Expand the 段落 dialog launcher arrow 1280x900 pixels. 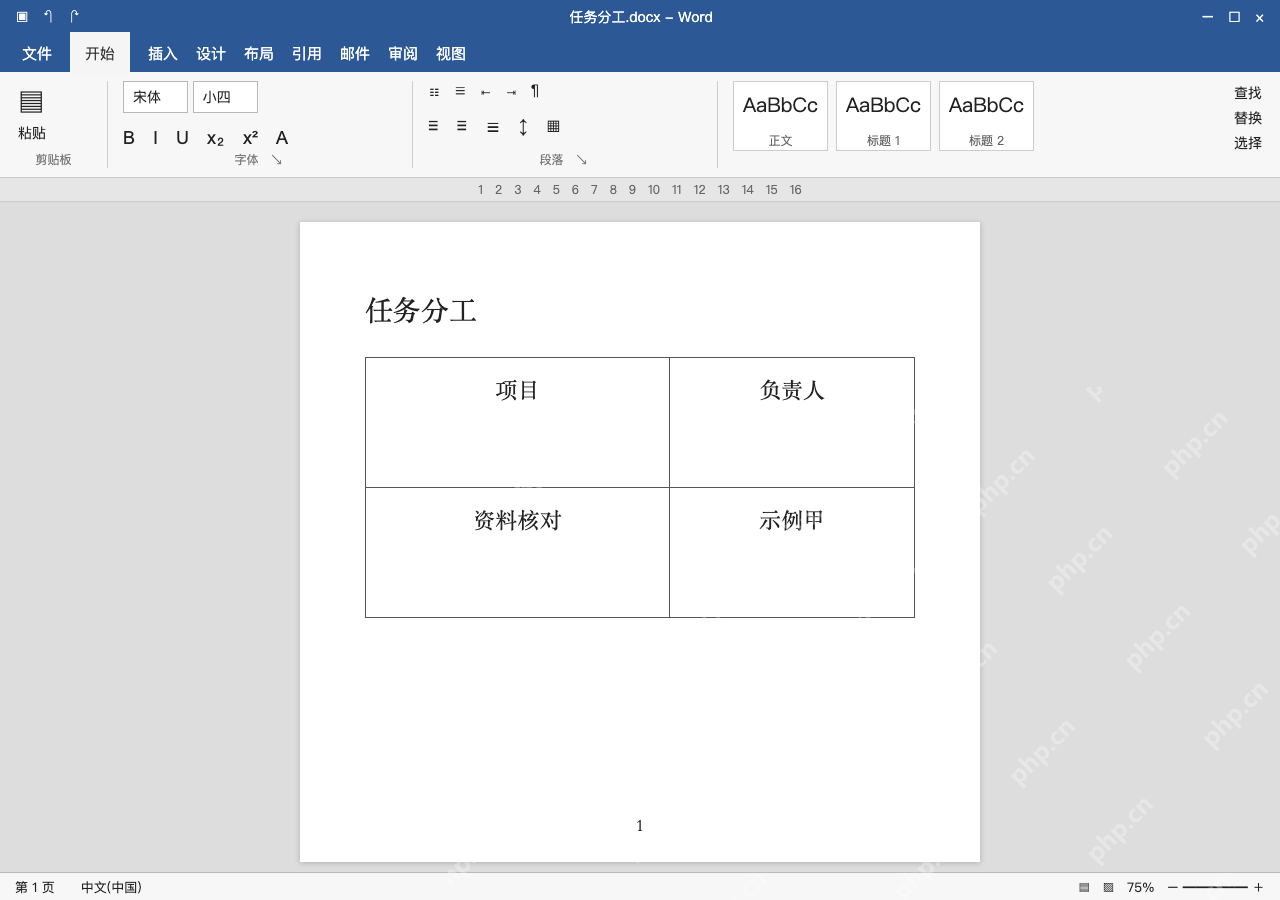pyautogui.click(x=582, y=160)
